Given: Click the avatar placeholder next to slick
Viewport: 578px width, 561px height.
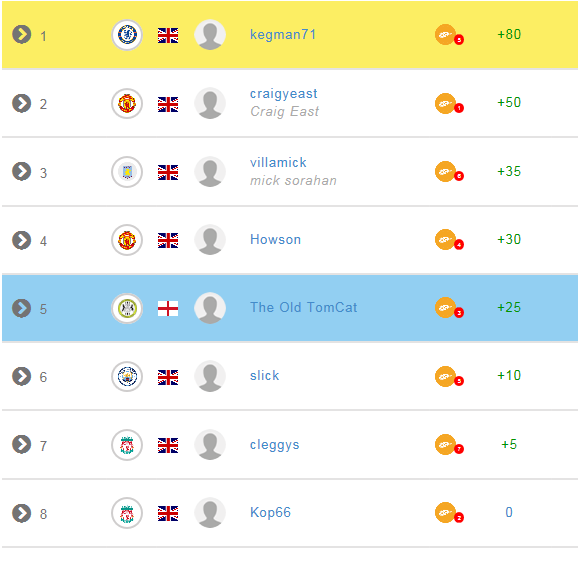Looking at the screenshot, I should pos(210,376).
